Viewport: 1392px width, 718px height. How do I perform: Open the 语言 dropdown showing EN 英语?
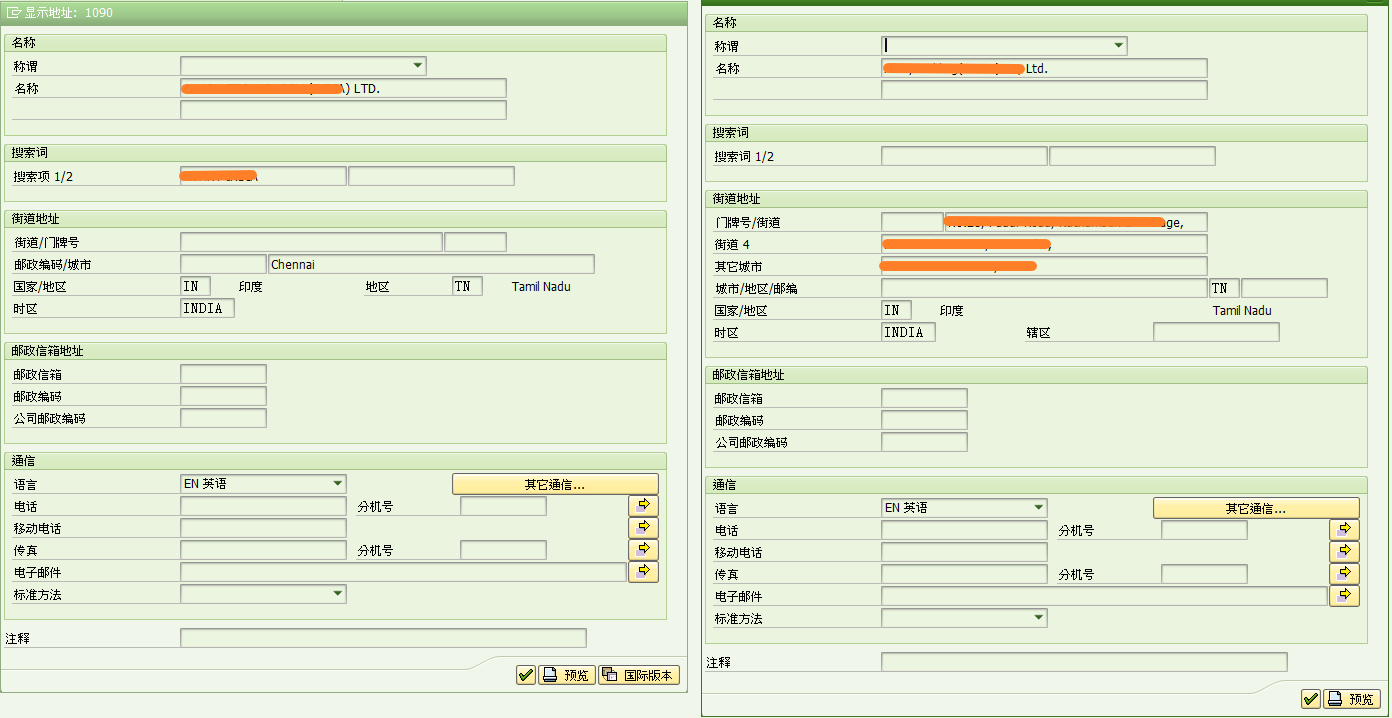click(x=339, y=483)
